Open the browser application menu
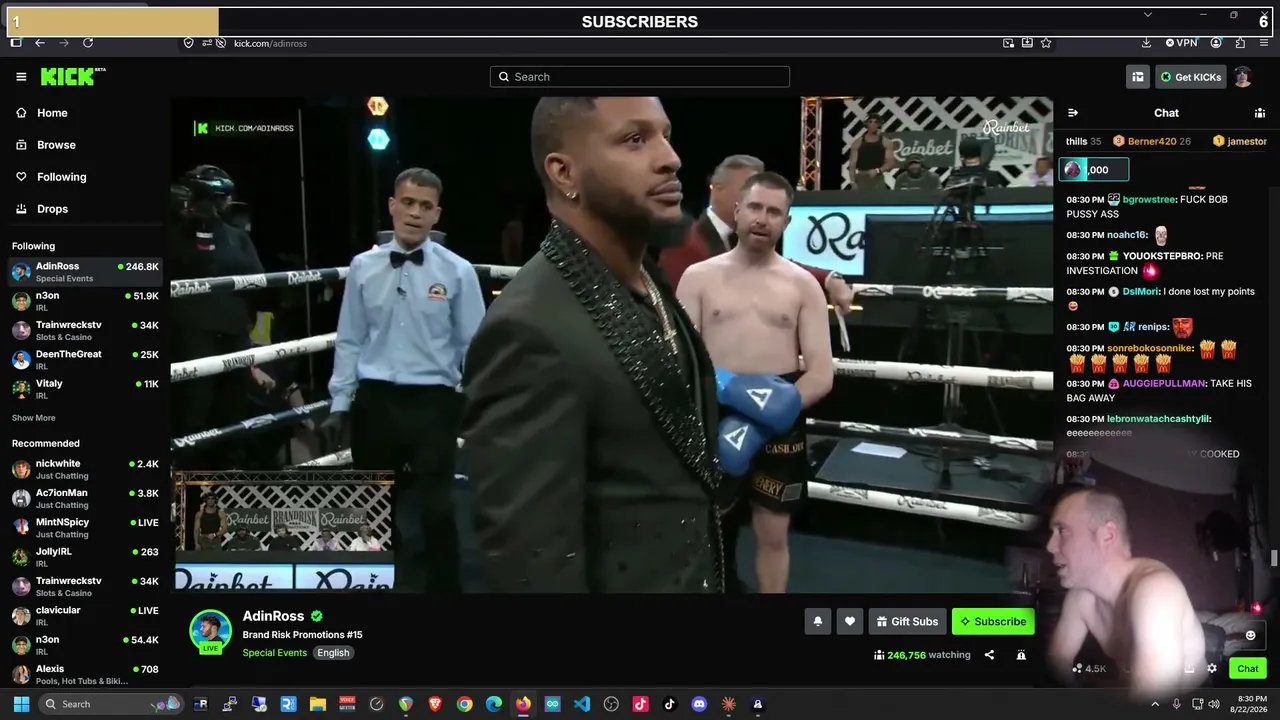Screen dimensions: 1280x720 tap(1264, 43)
